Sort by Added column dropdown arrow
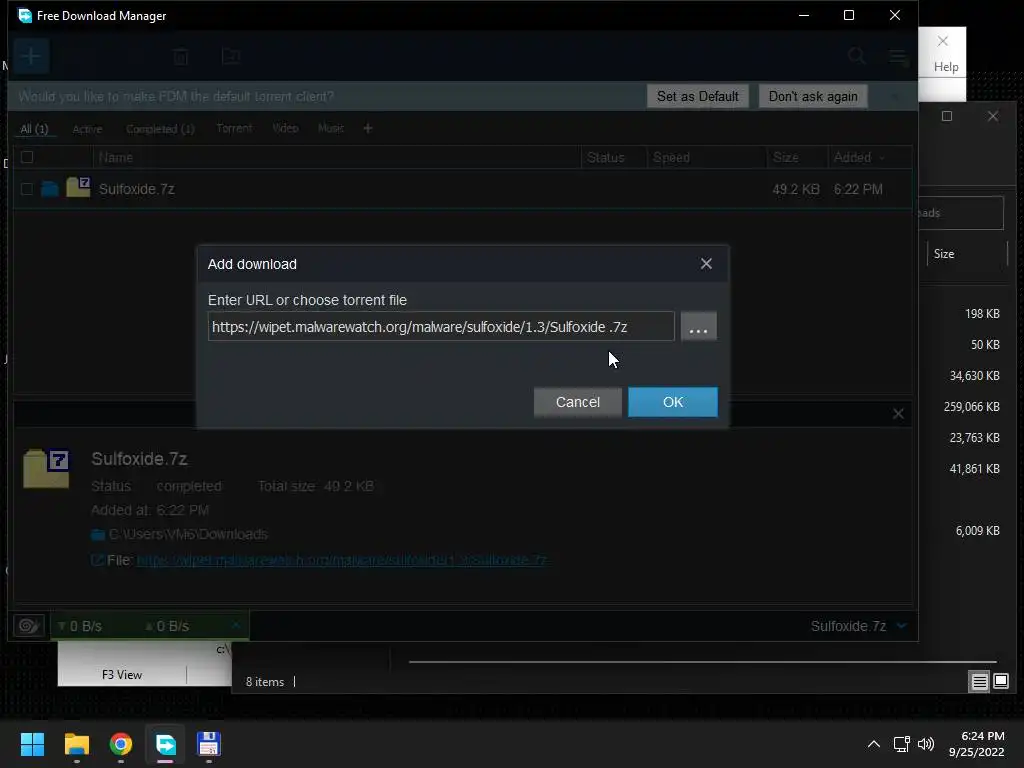1024x768 pixels. click(882, 158)
